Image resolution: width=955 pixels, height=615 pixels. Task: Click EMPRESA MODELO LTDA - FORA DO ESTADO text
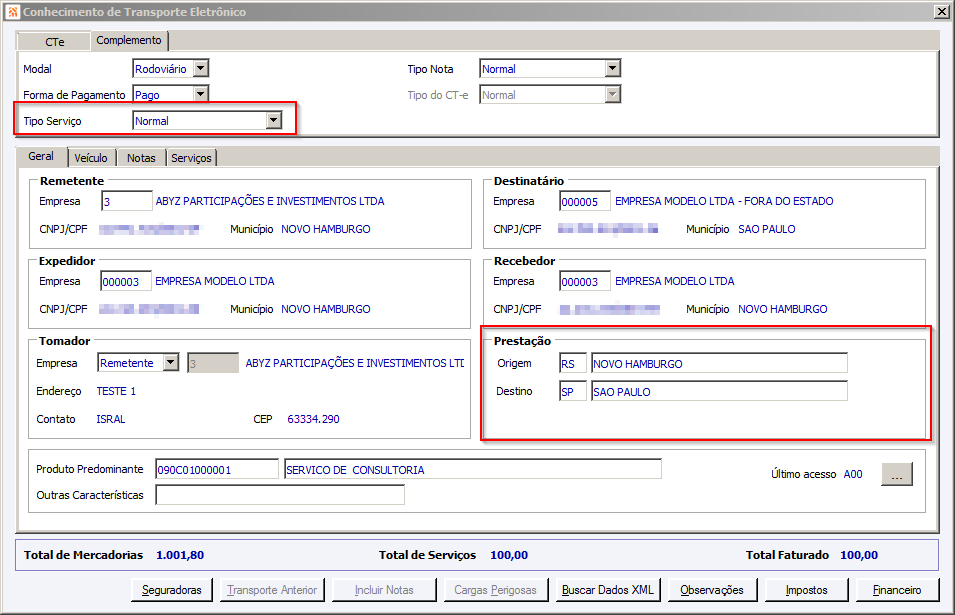(724, 201)
